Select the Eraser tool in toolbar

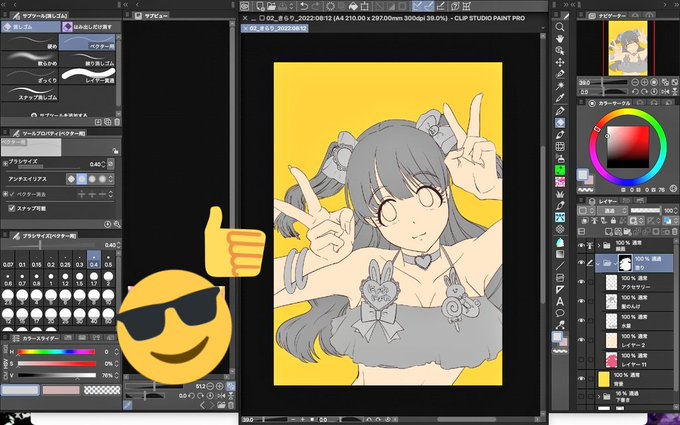(560, 123)
